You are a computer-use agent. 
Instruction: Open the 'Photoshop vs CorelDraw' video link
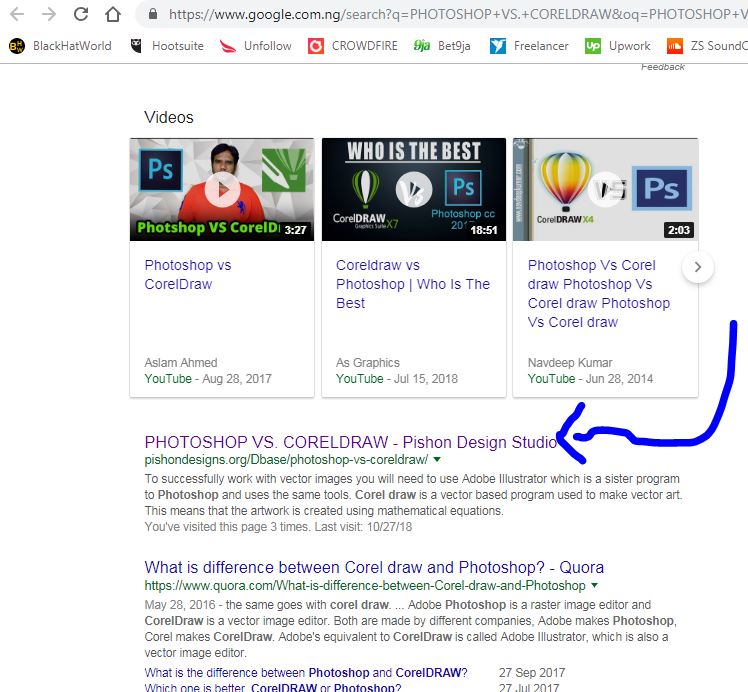pos(188,274)
